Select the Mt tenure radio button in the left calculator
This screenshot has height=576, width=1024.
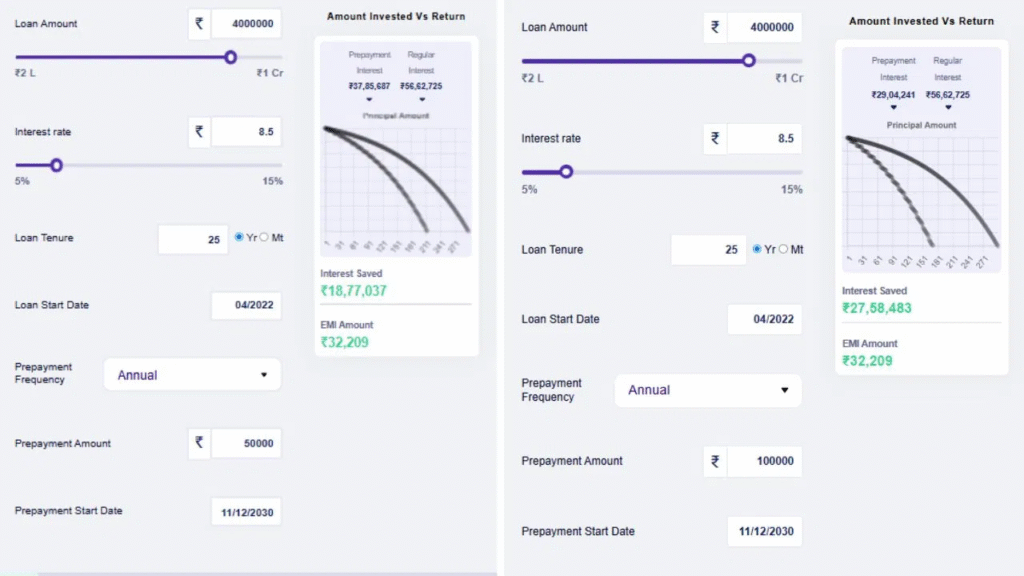pos(264,238)
